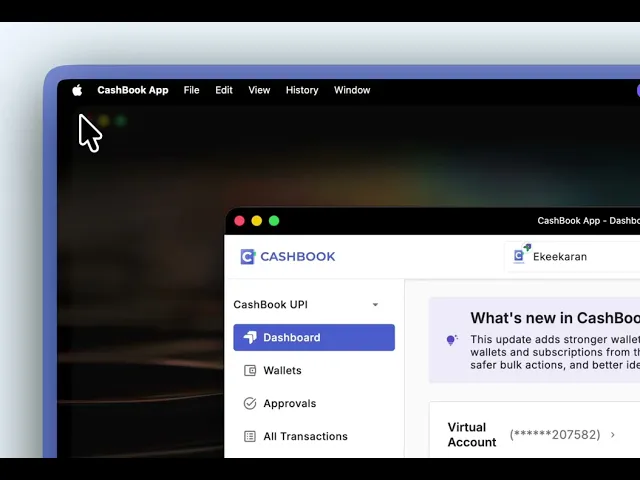
Task: Open the File menu
Action: pyautogui.click(x=191, y=90)
